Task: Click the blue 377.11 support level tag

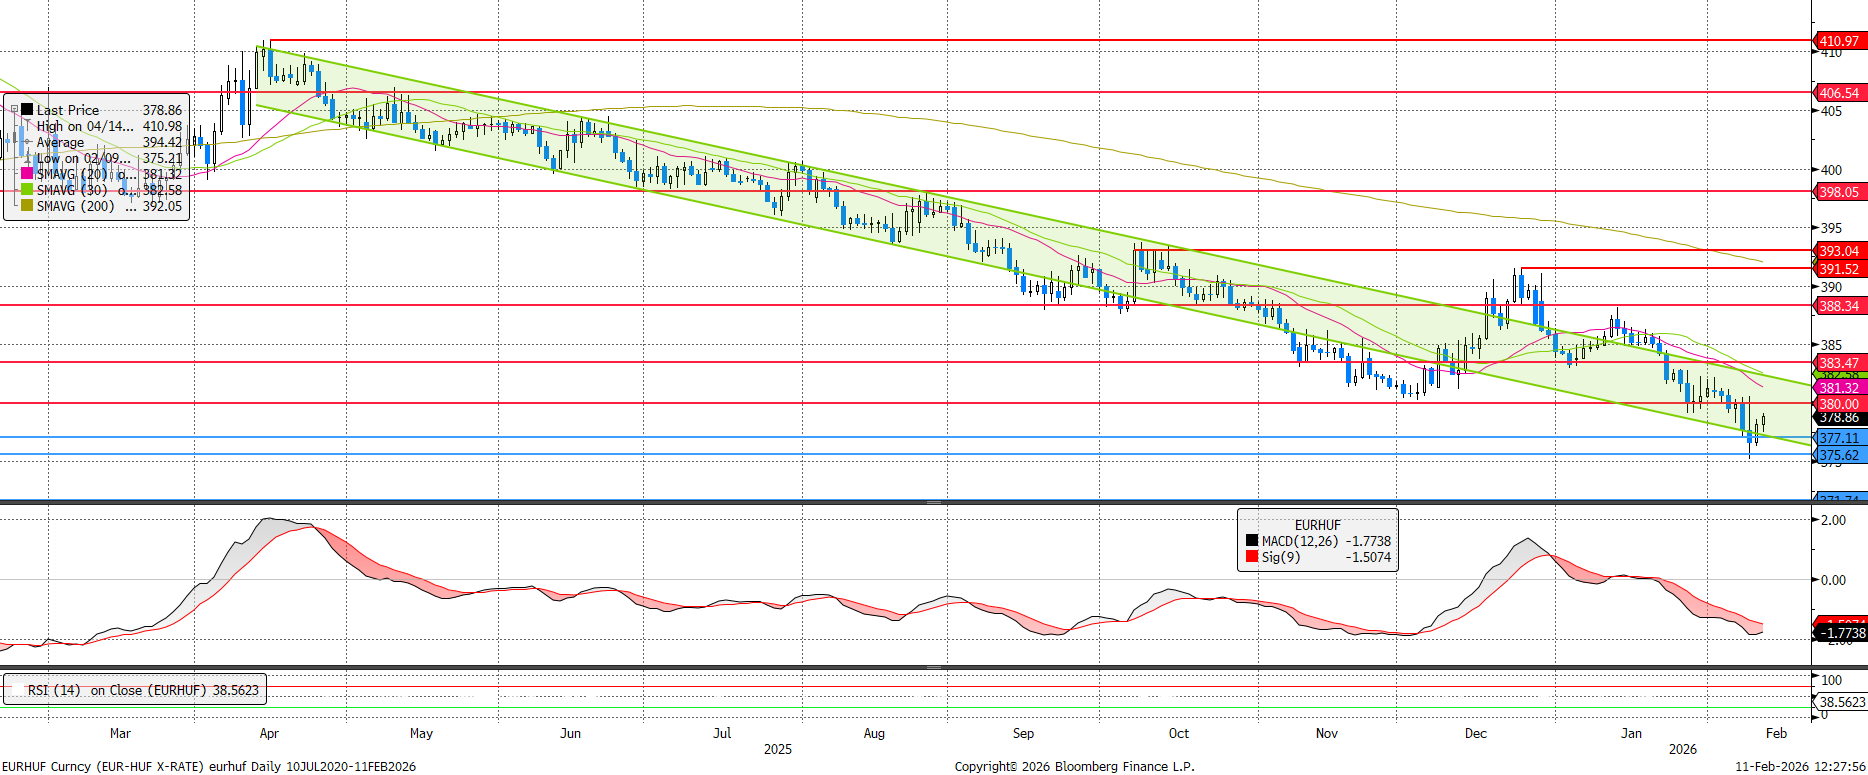Action: tap(1839, 438)
